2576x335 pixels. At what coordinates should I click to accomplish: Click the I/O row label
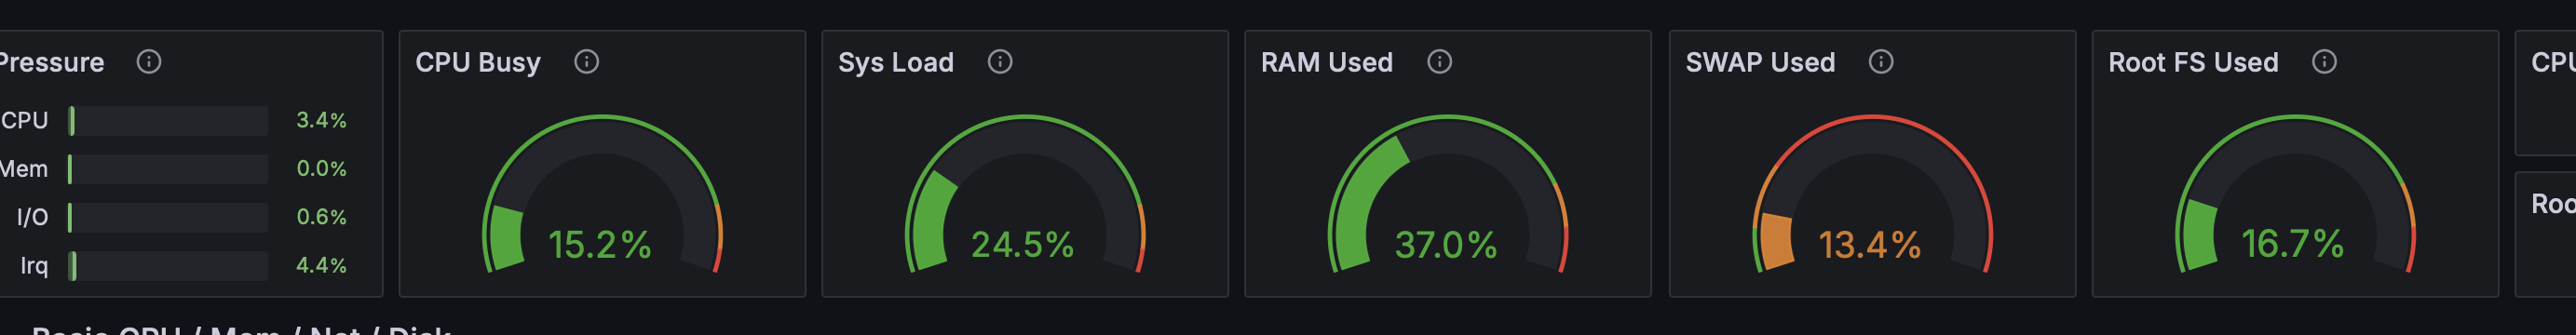[x=32, y=217]
